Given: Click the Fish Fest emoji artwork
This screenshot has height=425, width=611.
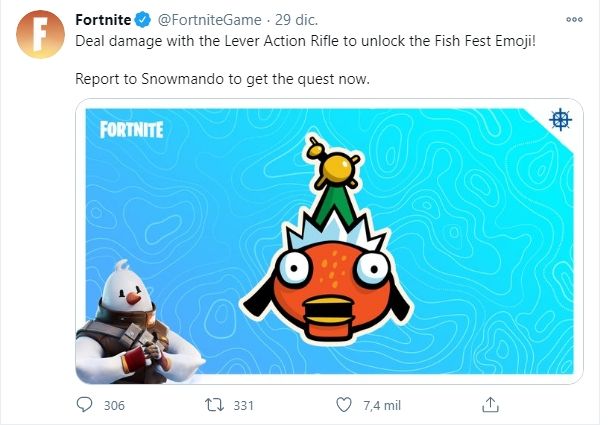Looking at the screenshot, I should [x=332, y=250].
